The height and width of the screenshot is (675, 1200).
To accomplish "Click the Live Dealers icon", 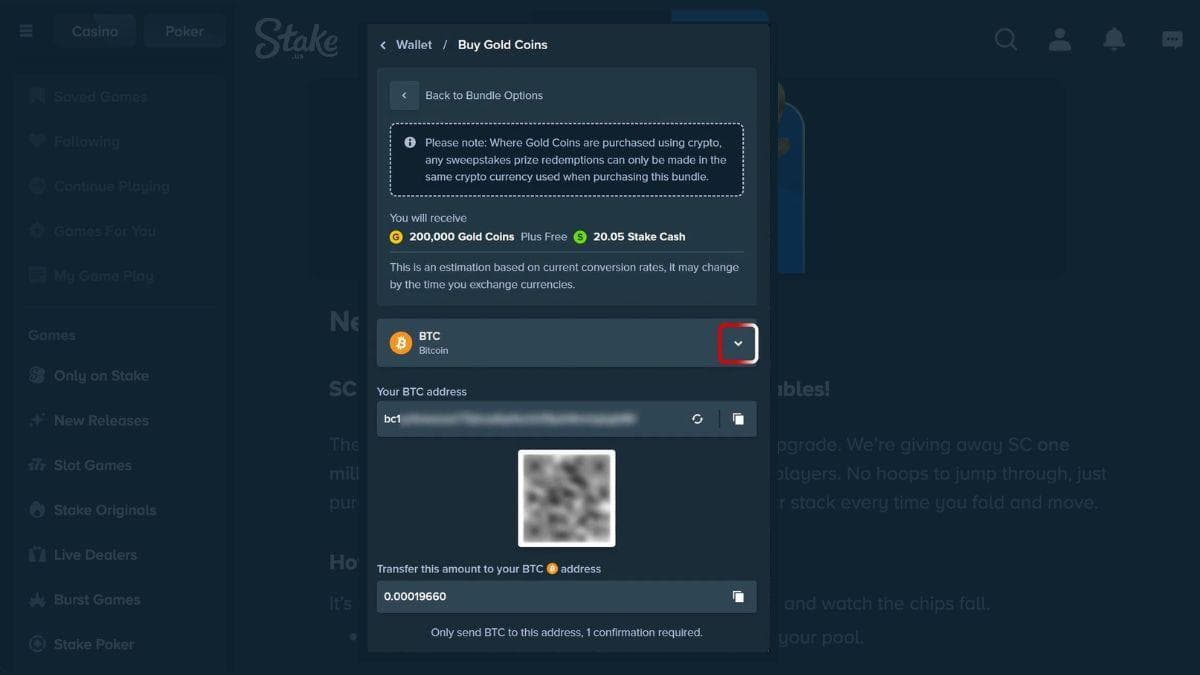I will (x=37, y=555).
